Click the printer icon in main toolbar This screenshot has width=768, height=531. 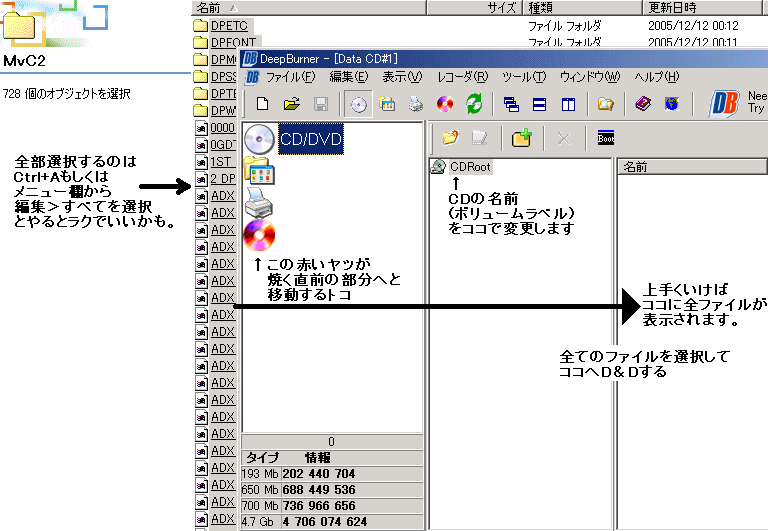(x=416, y=104)
